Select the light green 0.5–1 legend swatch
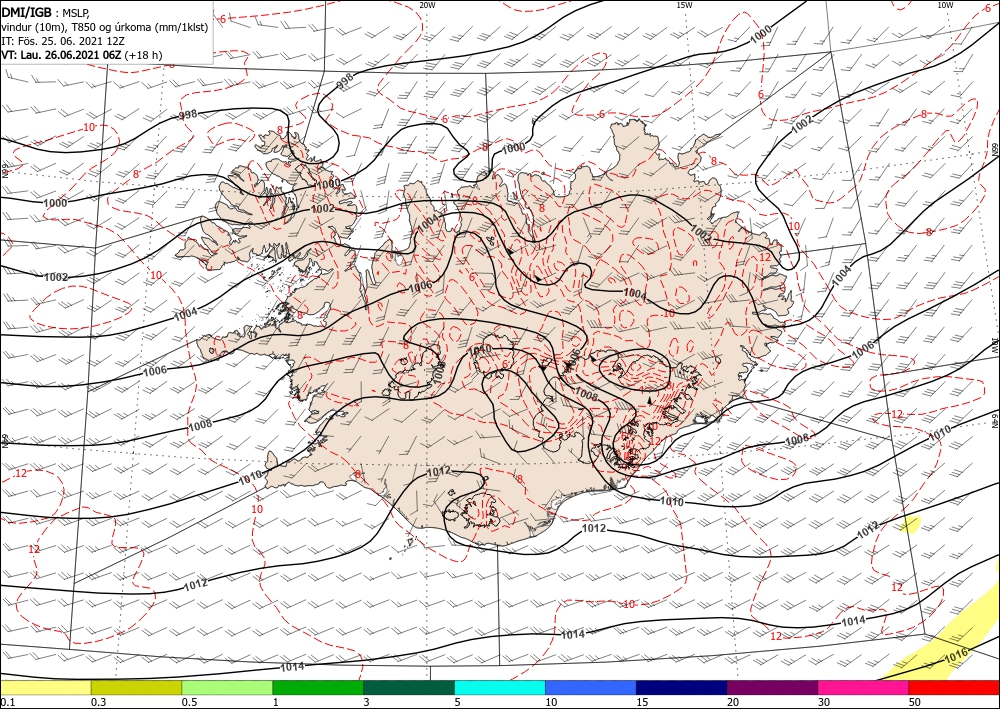This screenshot has height=709, width=1000. [x=227, y=688]
